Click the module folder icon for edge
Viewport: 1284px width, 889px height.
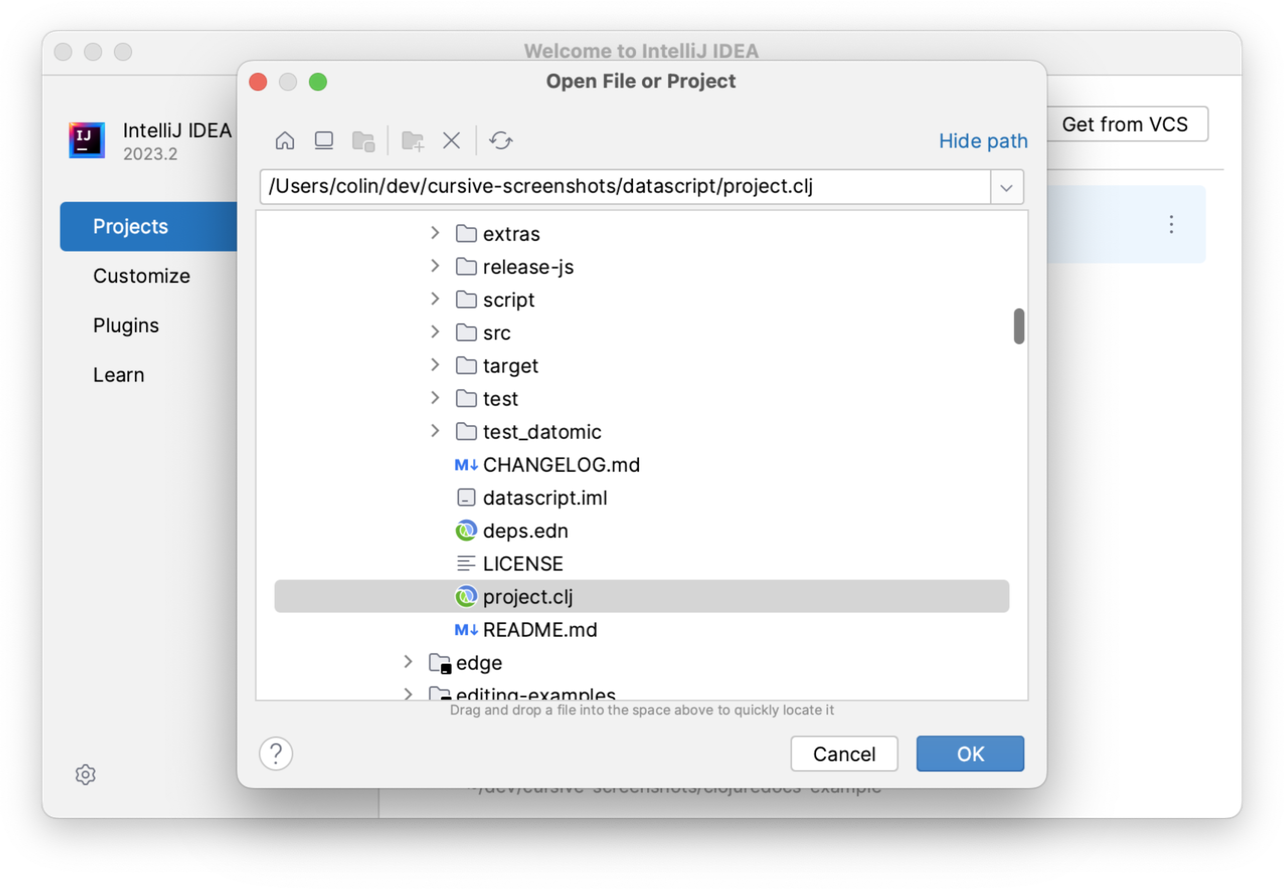pyautogui.click(x=439, y=663)
